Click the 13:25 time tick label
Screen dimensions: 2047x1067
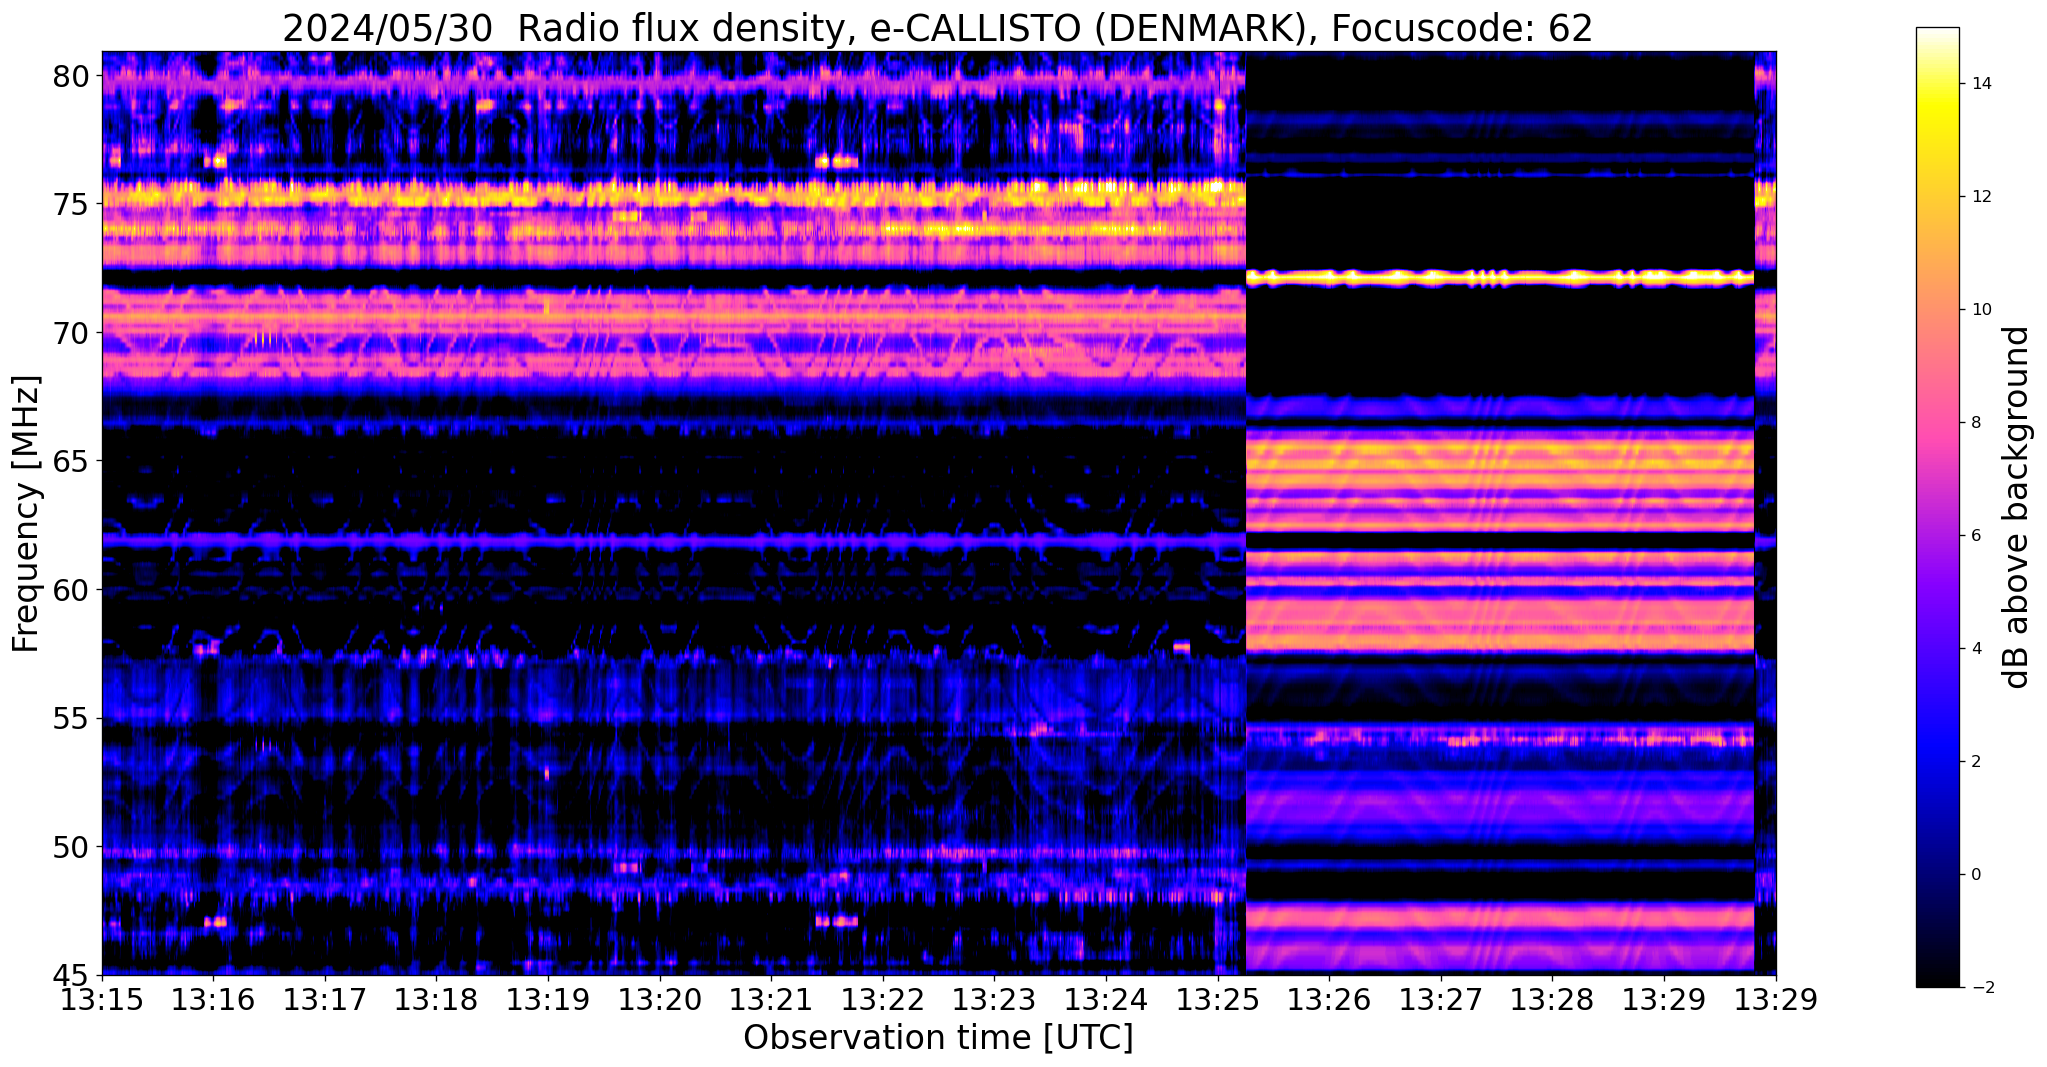click(1218, 1000)
